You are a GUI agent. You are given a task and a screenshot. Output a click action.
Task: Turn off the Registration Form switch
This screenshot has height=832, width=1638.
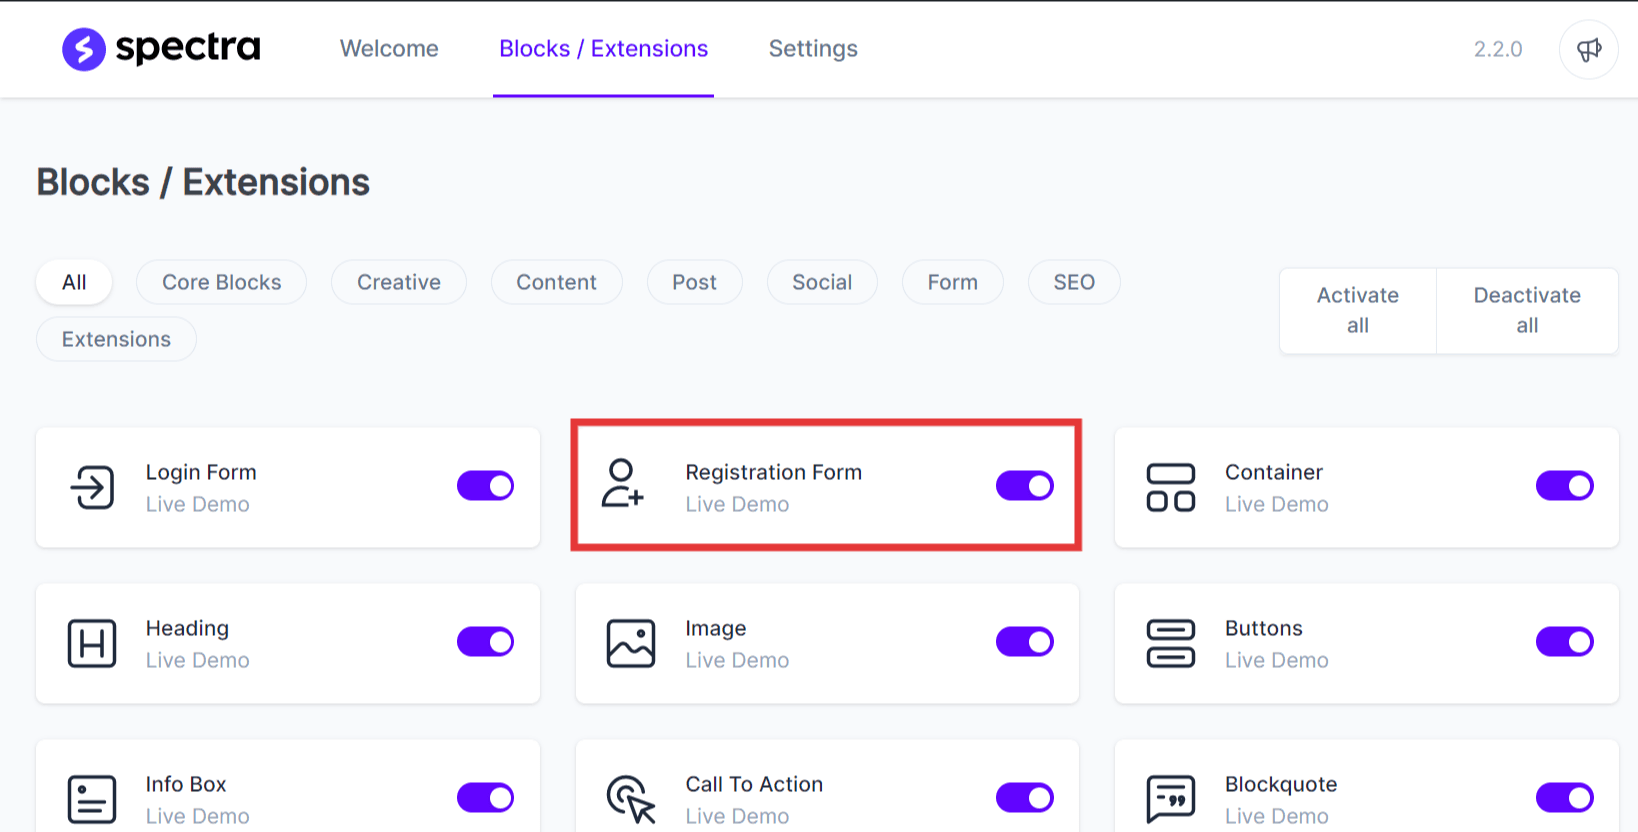coord(1024,486)
